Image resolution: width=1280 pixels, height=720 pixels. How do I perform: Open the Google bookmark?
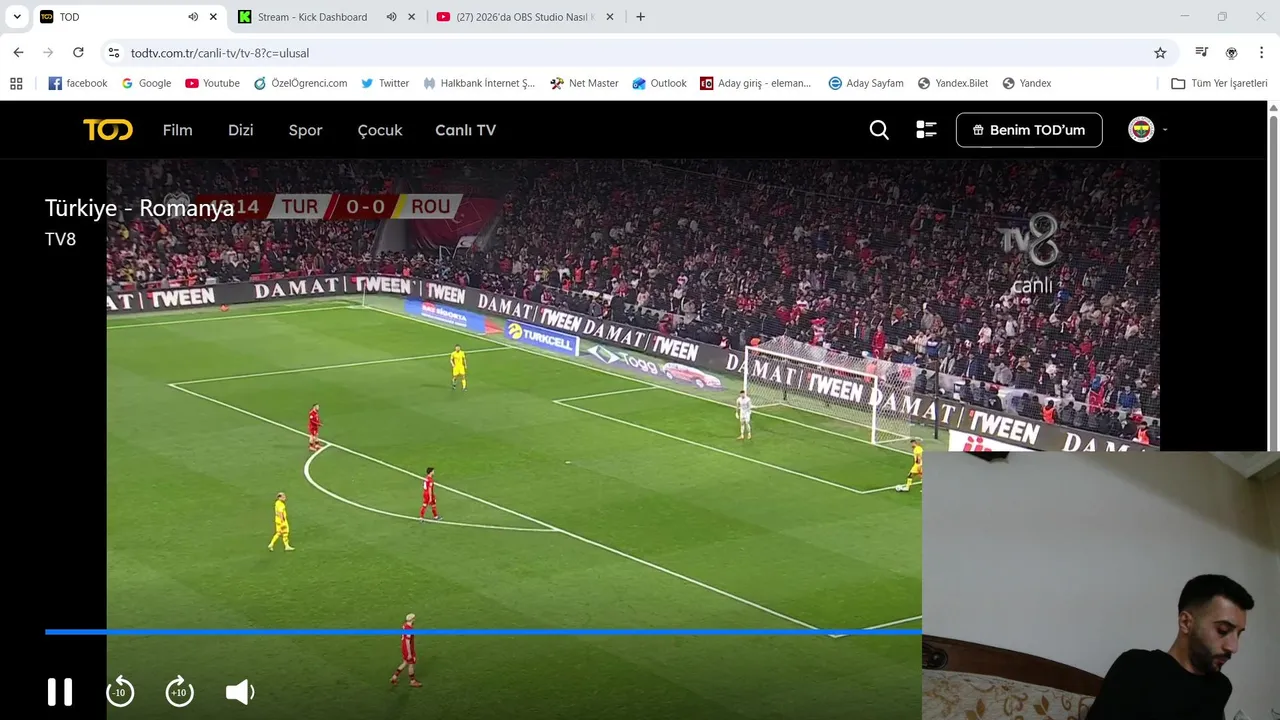[146, 83]
